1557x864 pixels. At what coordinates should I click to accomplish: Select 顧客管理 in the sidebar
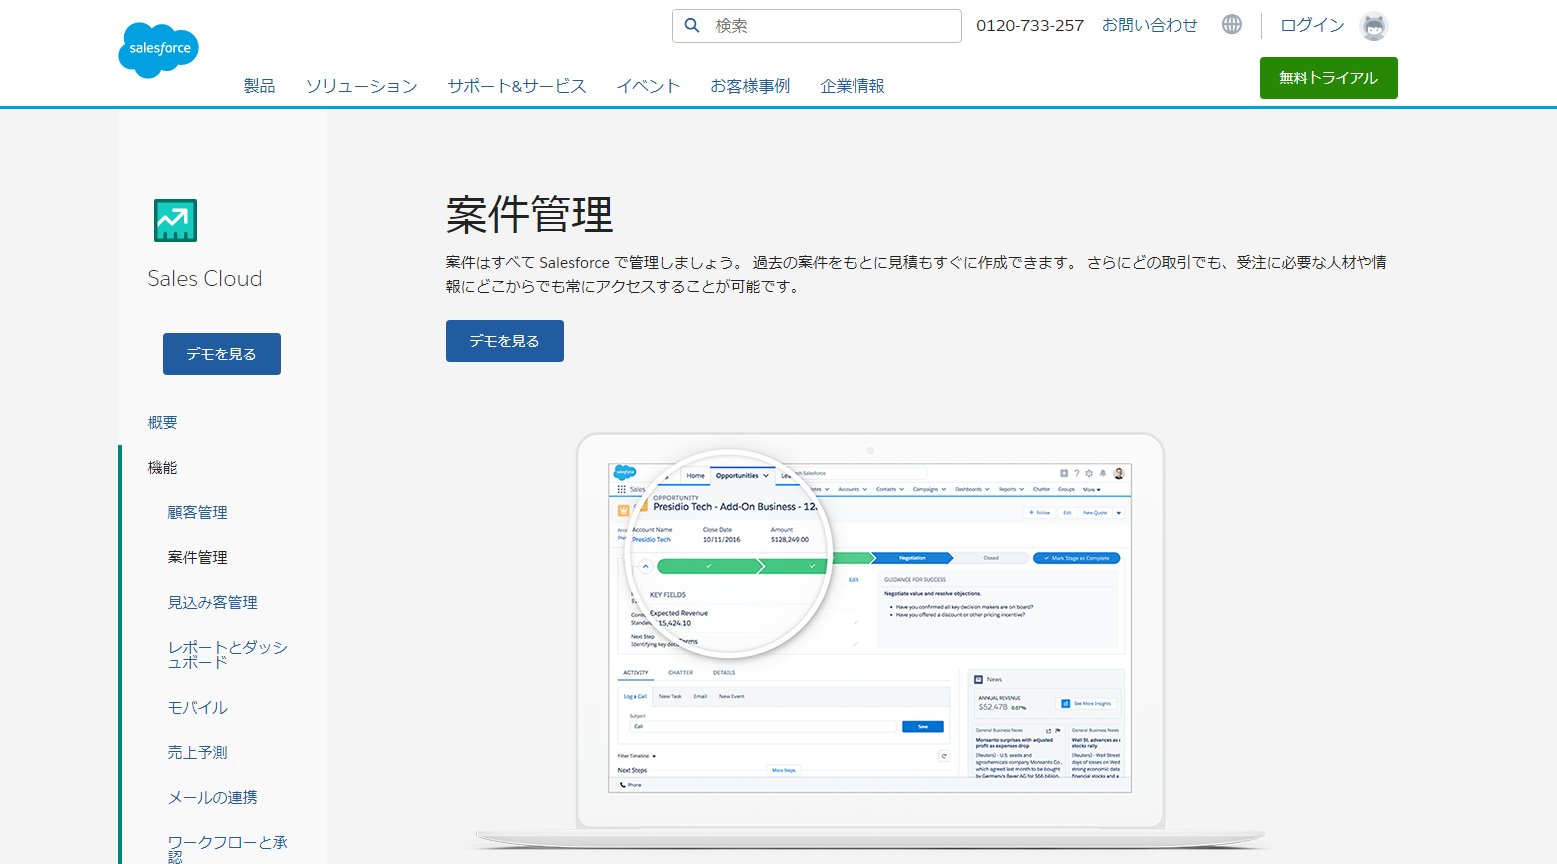[197, 512]
